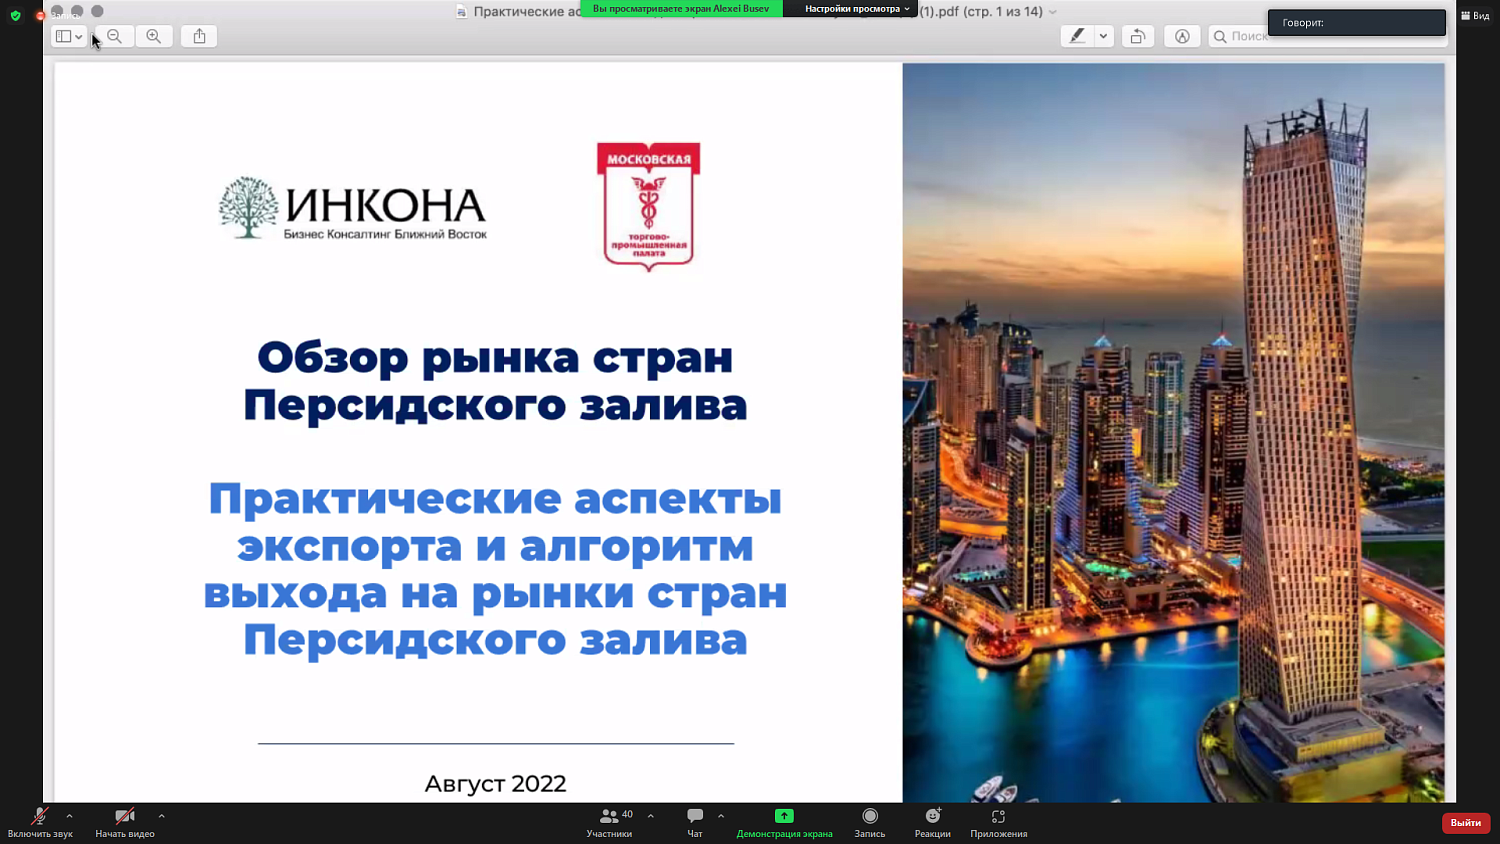Open the Участники (Participants) panel in Zoom
Viewport: 1500px width, 844px height.
coord(611,822)
